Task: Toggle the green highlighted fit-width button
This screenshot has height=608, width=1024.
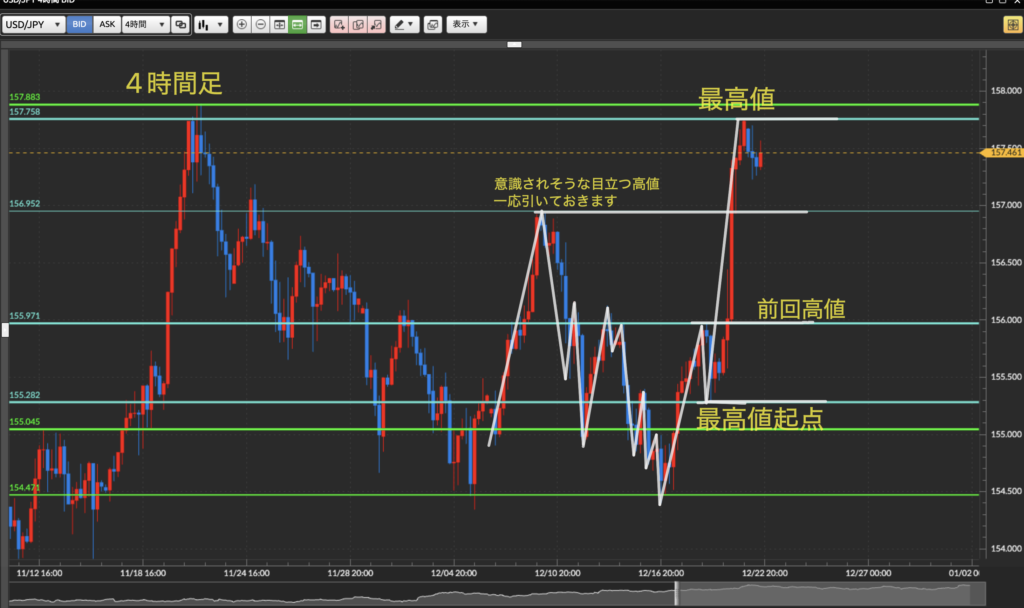Action: tap(297, 24)
